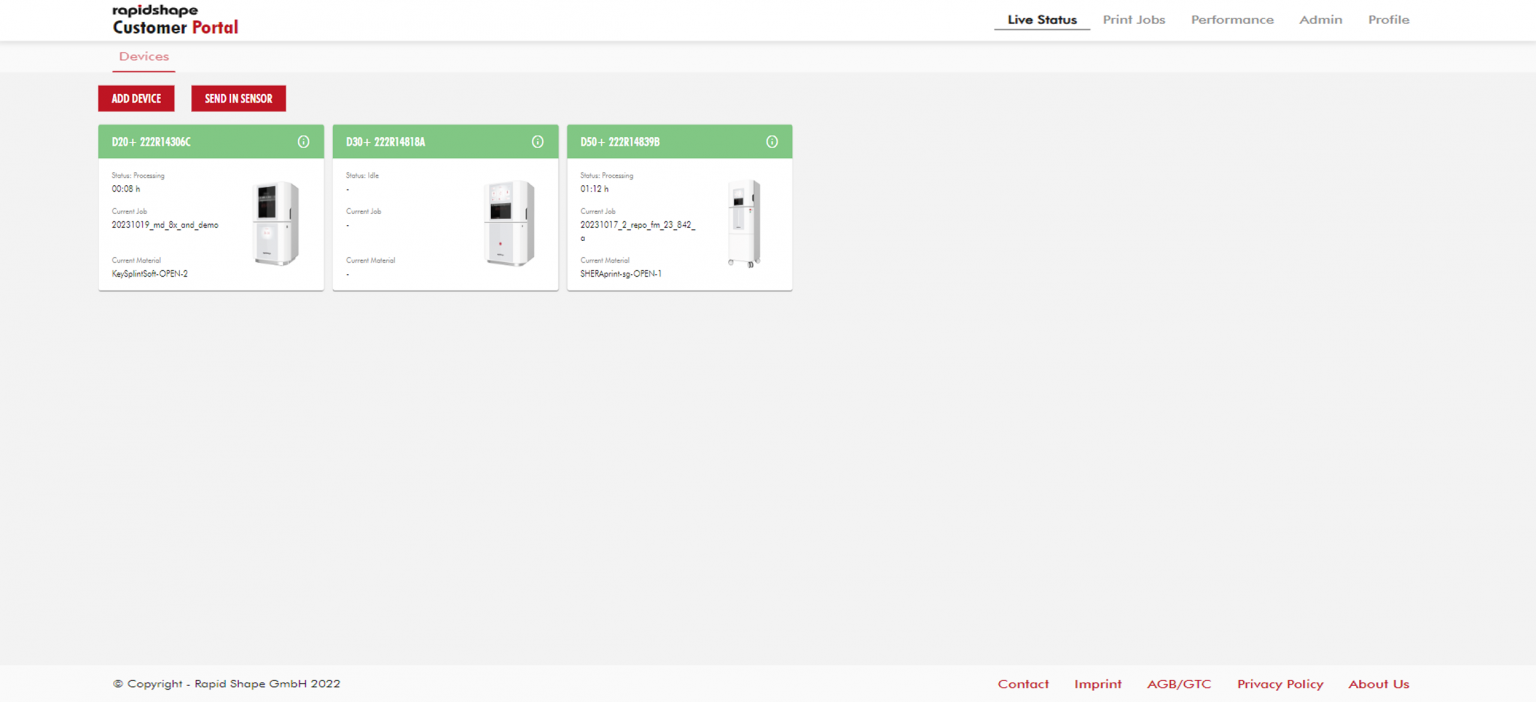
Task: Click the About Us footer link
Action: (x=1378, y=684)
